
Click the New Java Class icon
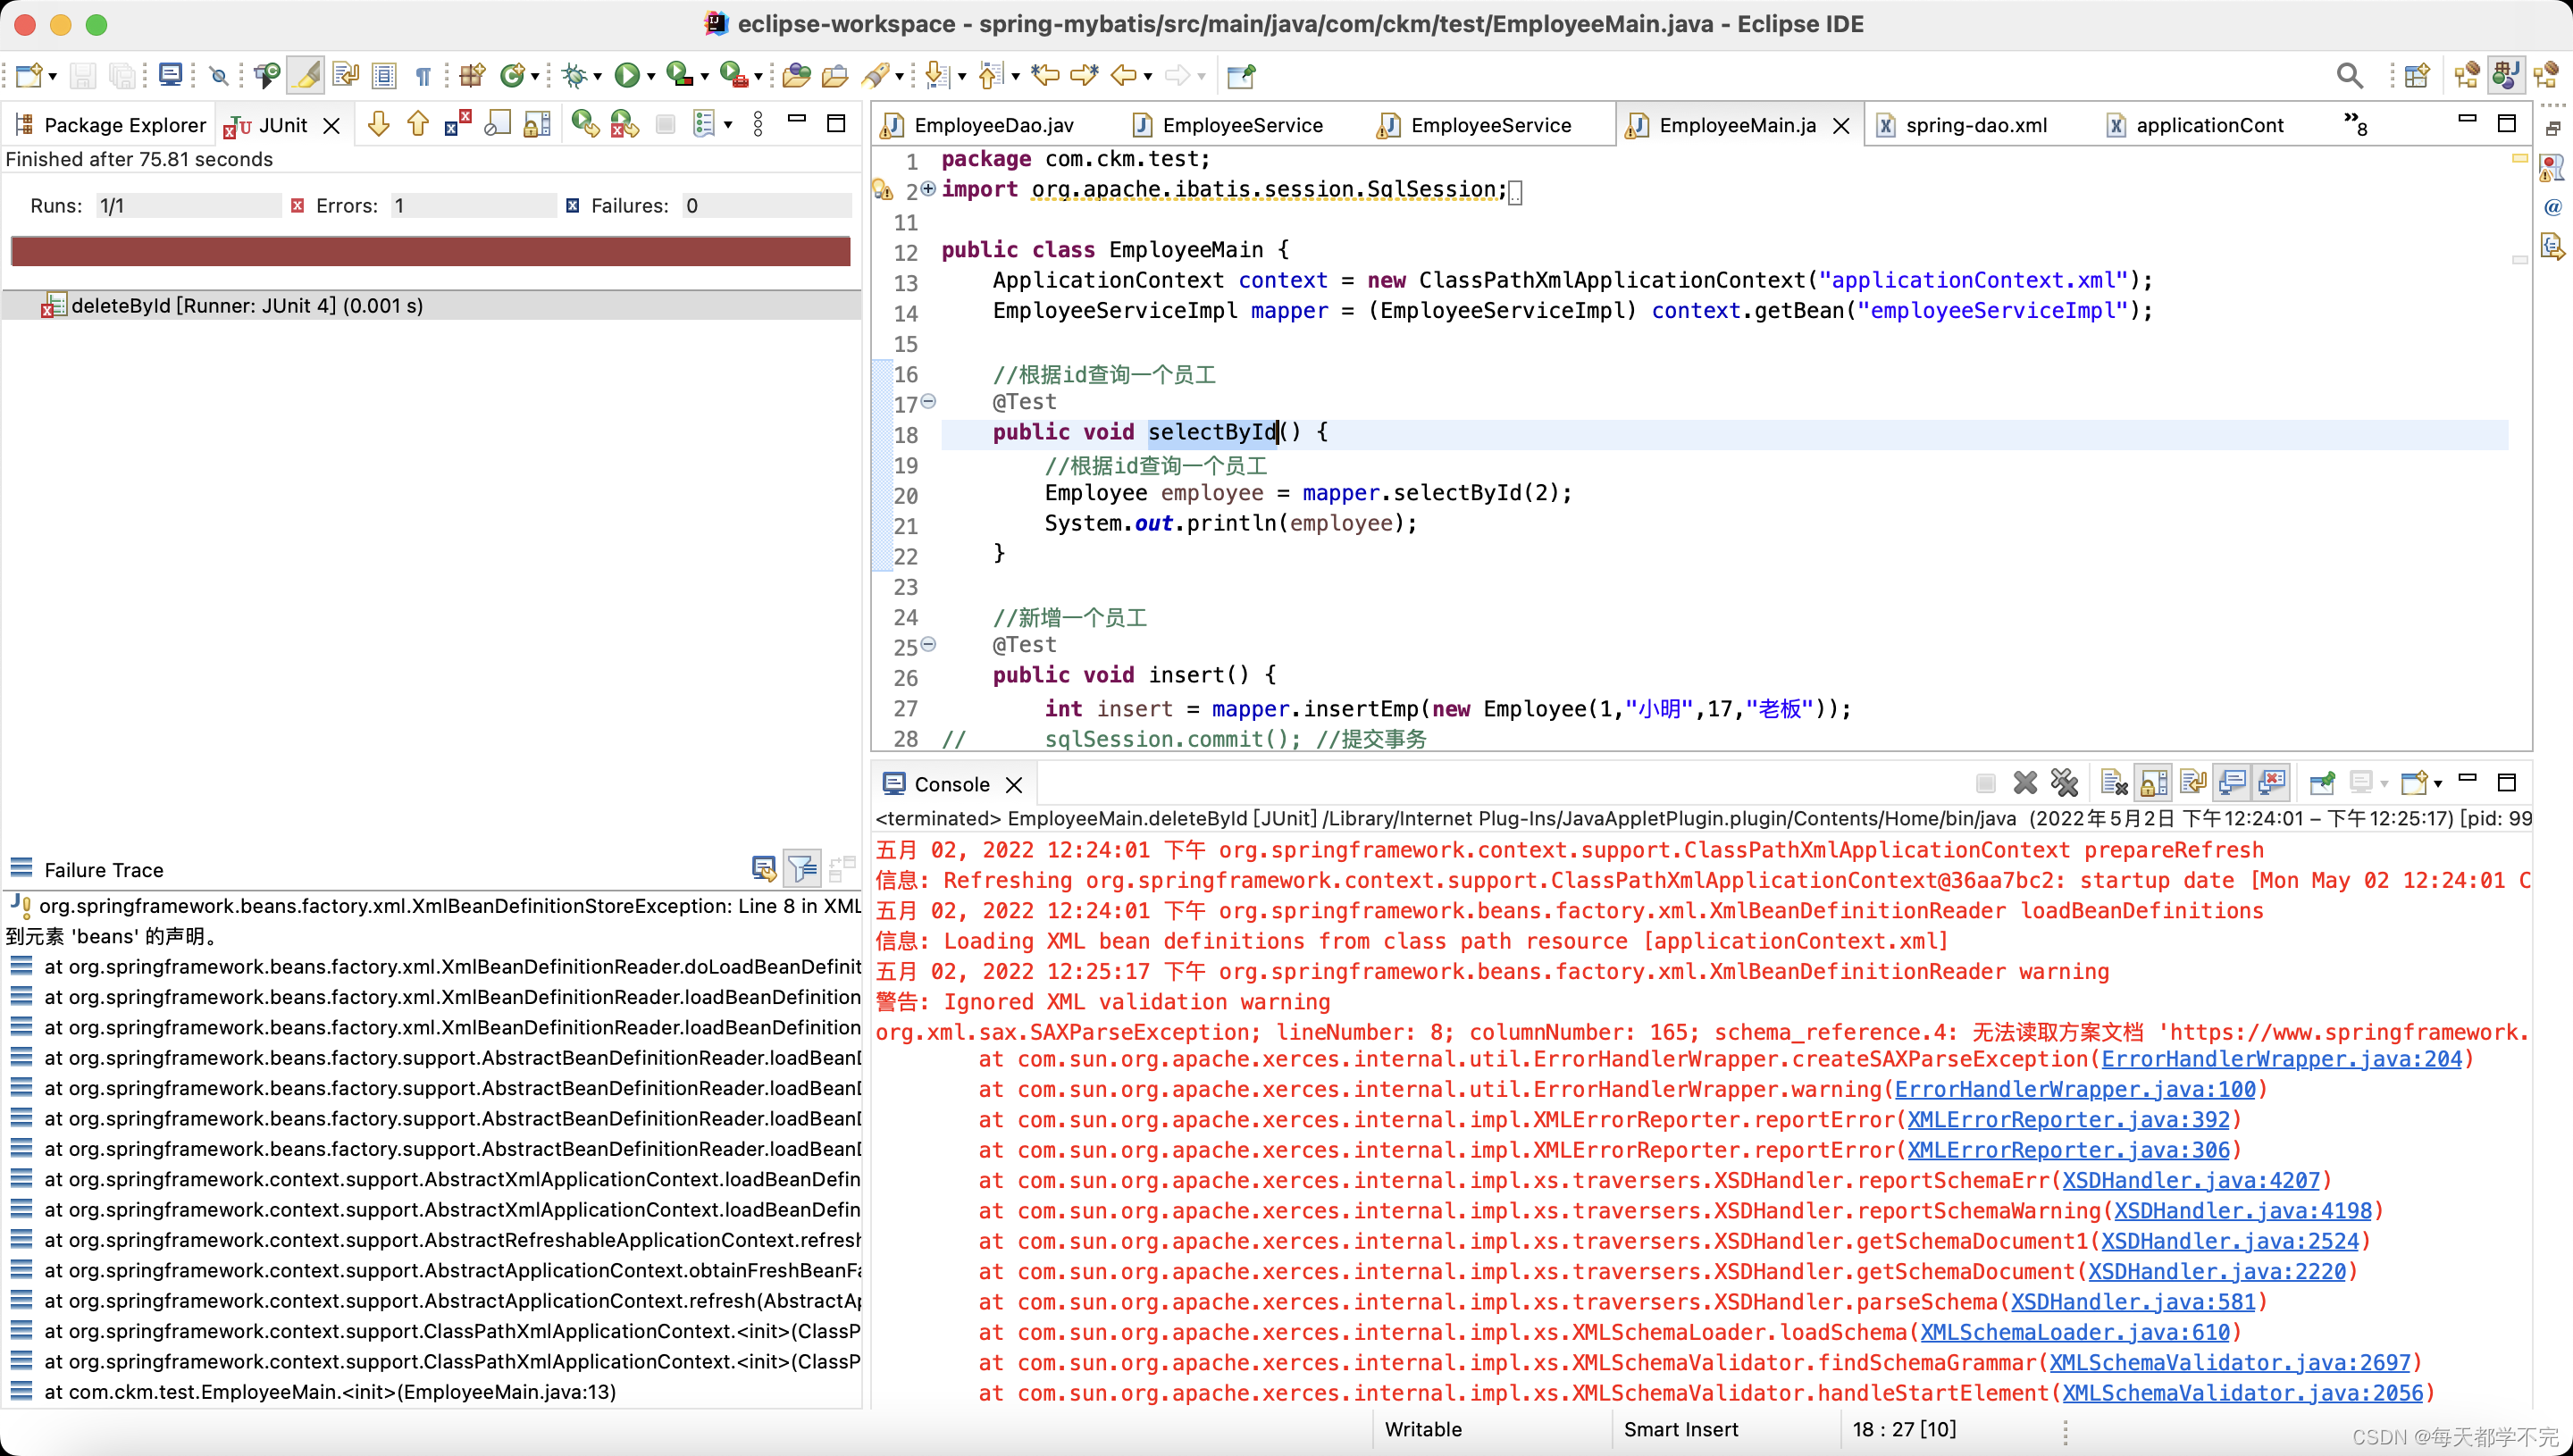pos(513,75)
